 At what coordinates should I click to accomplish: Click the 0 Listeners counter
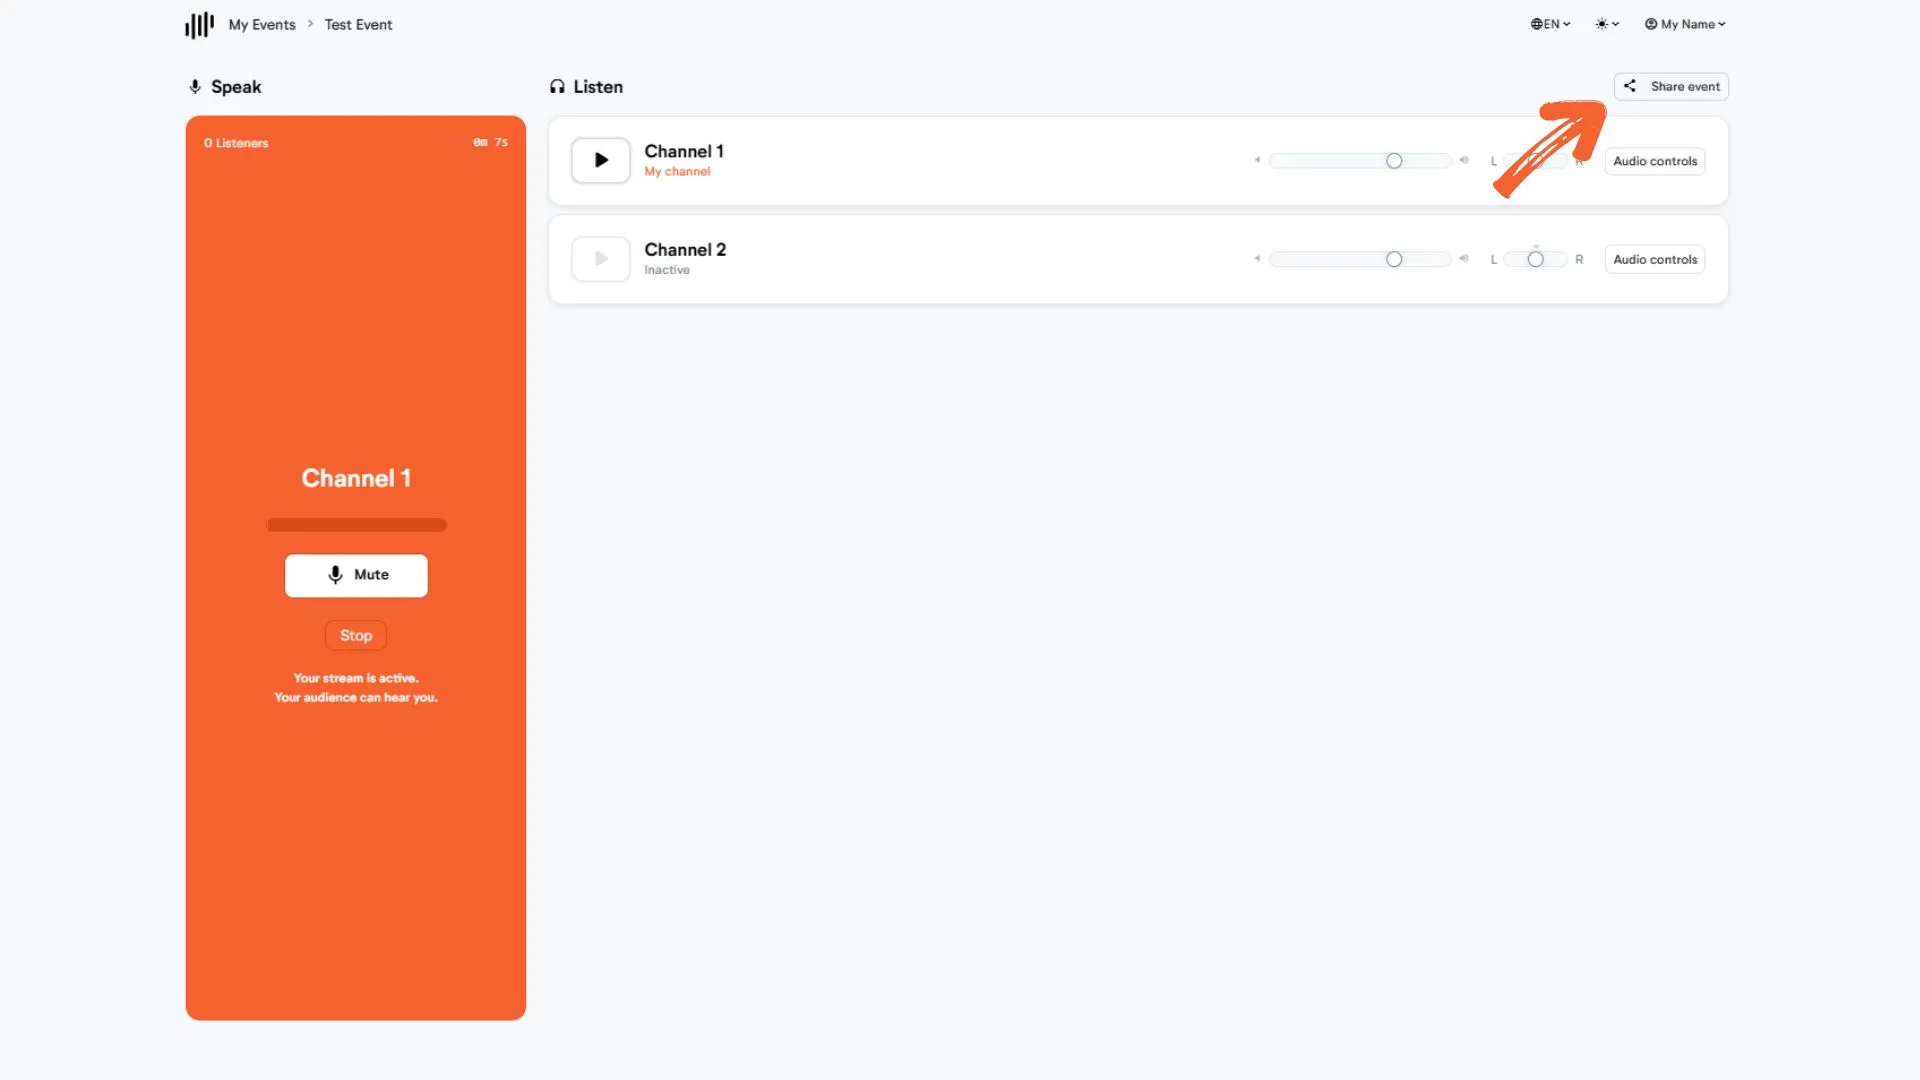click(236, 143)
